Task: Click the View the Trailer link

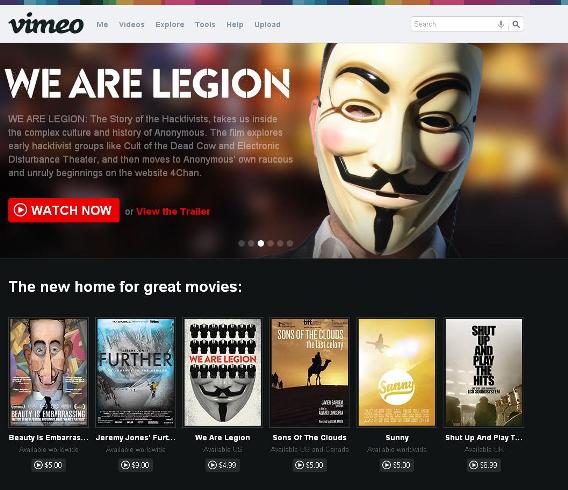Action: pos(173,212)
